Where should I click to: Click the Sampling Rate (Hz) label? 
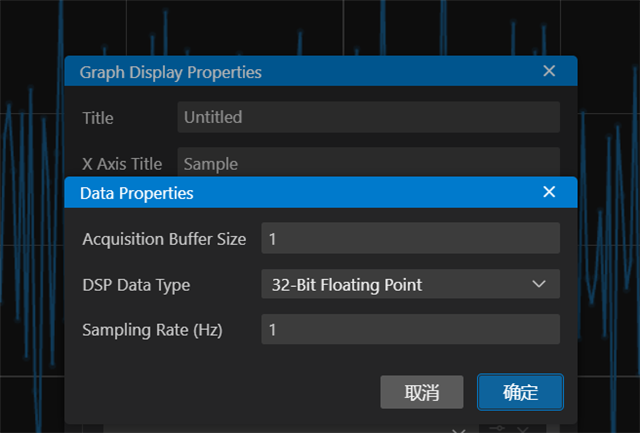click(x=152, y=330)
